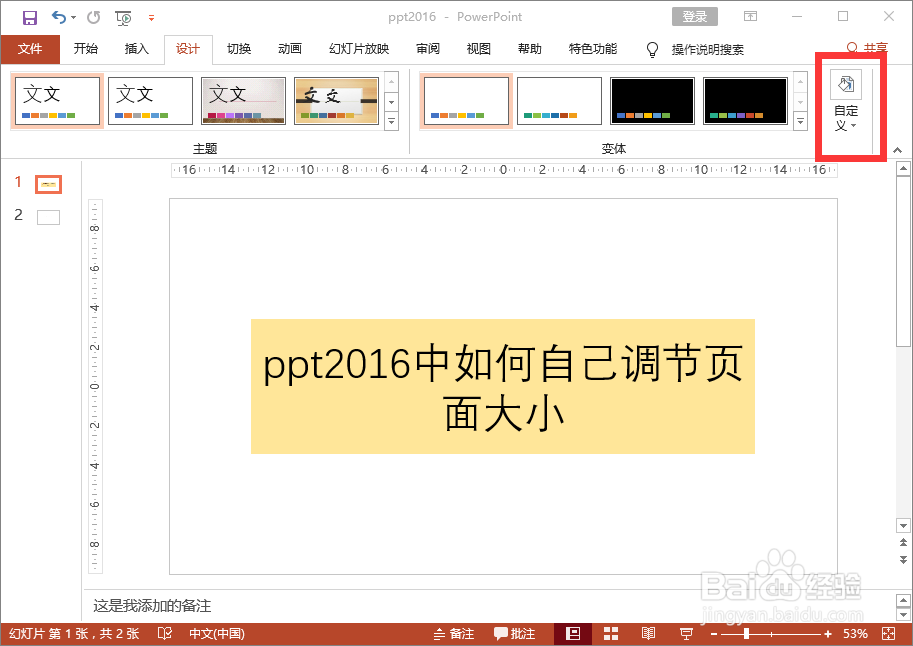913x646 pixels.
Task: Open the 视图 tab
Action: [479, 49]
